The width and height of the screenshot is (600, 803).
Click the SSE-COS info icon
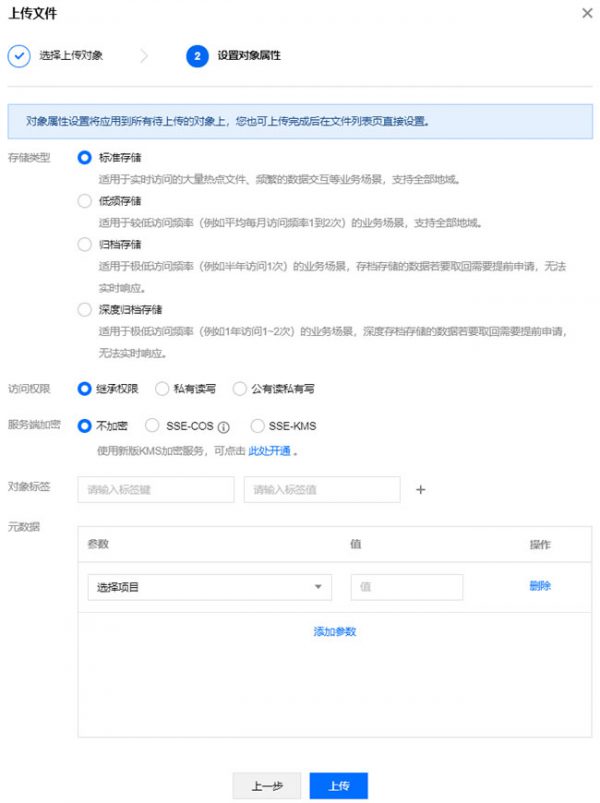pyautogui.click(x=223, y=426)
